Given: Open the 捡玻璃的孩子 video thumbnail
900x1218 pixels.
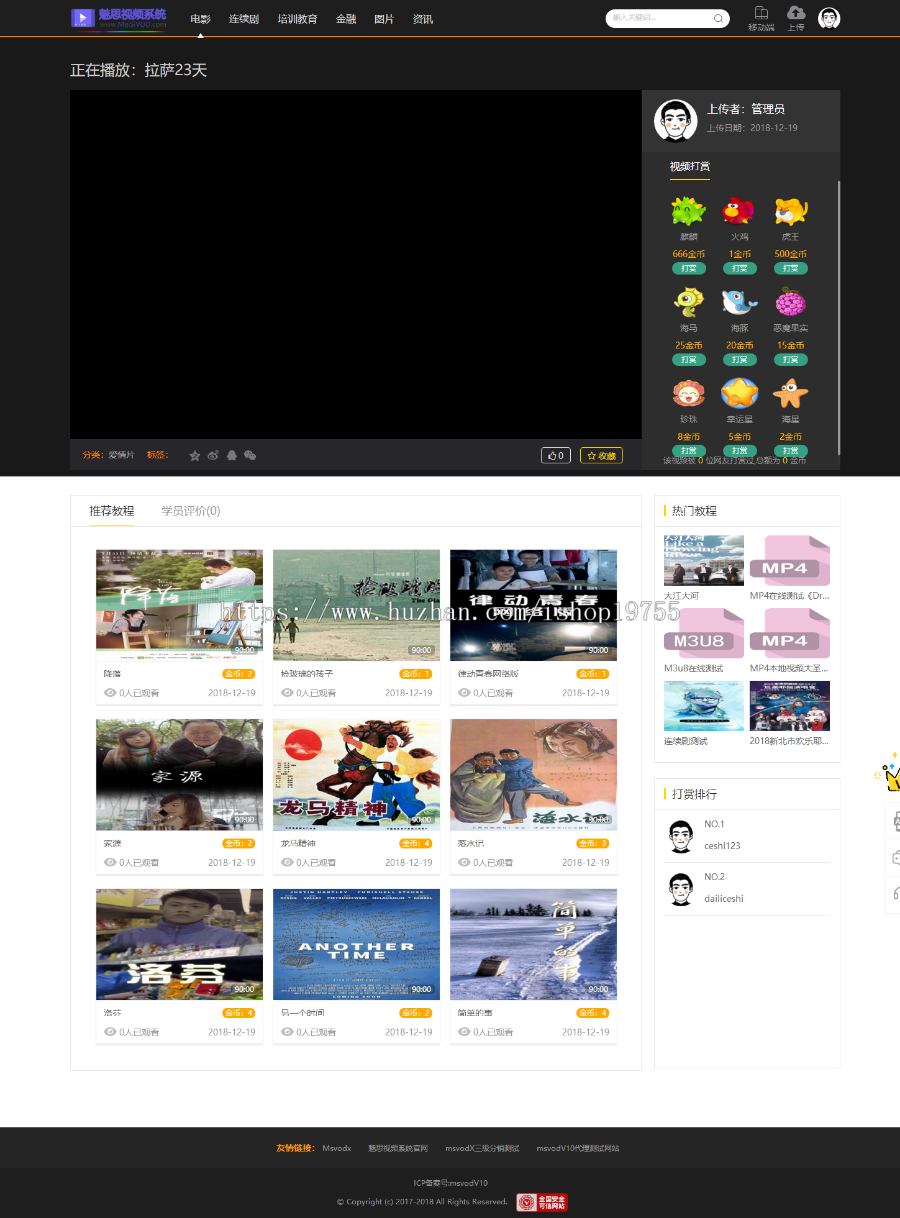Looking at the screenshot, I should pos(356,604).
